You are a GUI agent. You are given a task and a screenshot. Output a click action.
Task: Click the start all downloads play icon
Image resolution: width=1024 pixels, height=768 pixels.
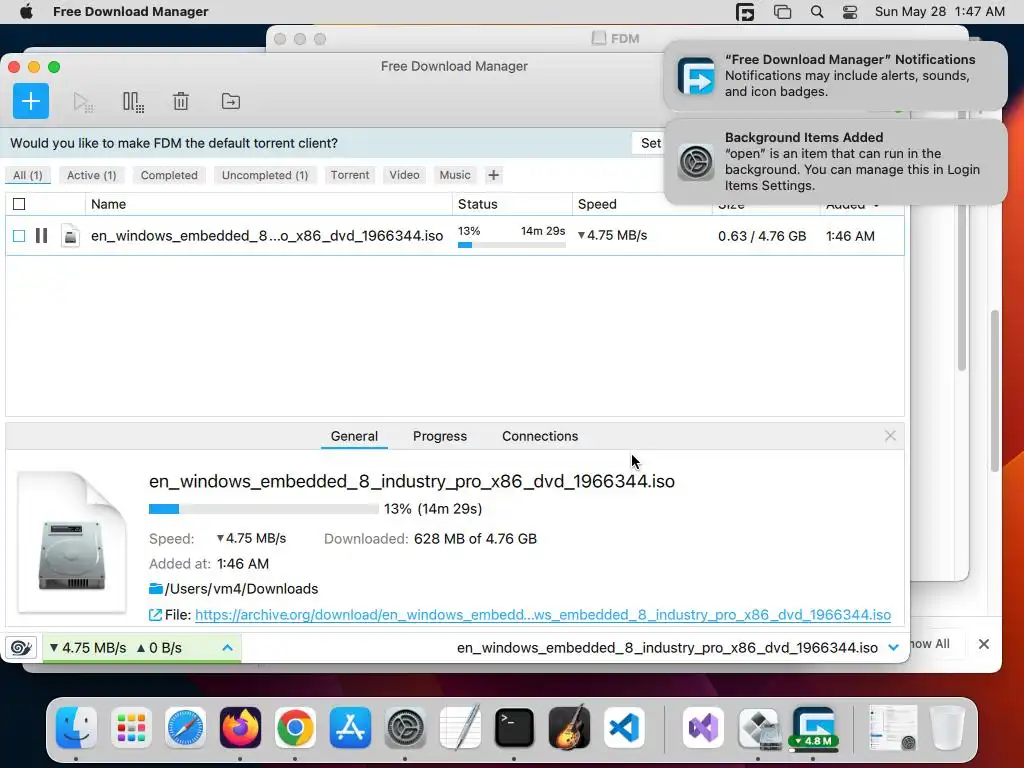click(x=83, y=102)
